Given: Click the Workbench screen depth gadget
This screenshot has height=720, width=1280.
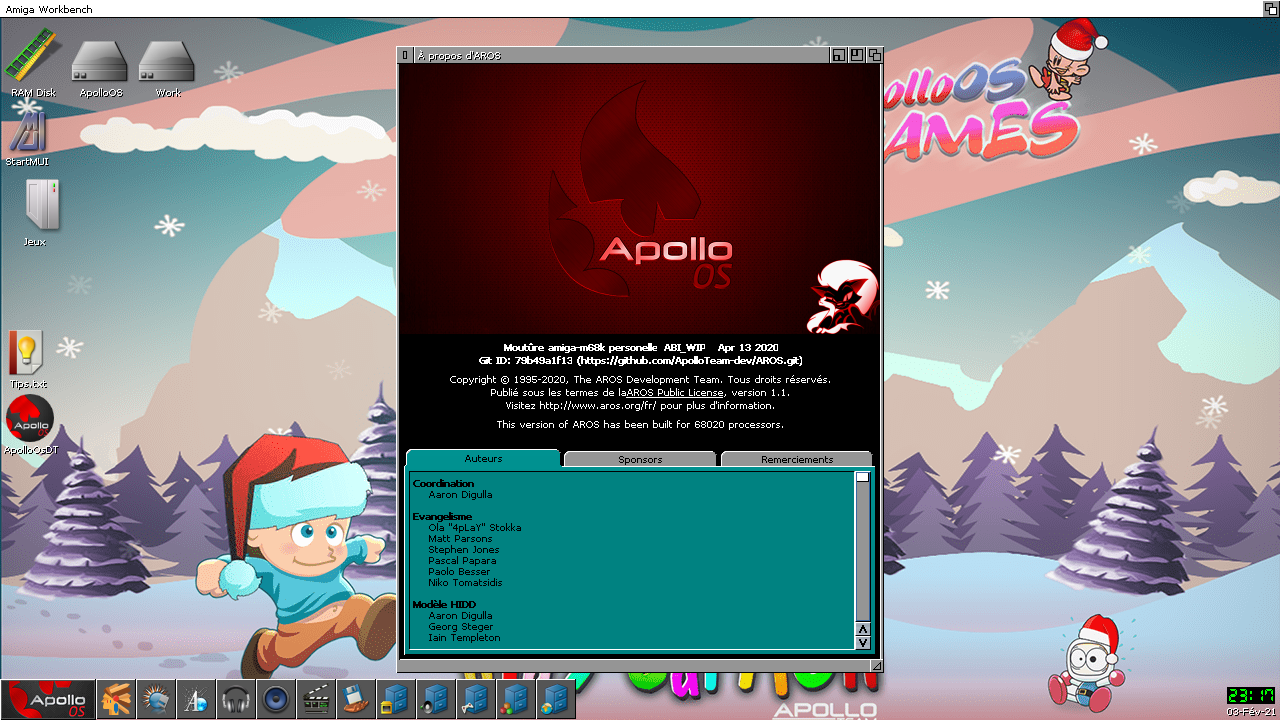Looking at the screenshot, I should coord(1271,8).
